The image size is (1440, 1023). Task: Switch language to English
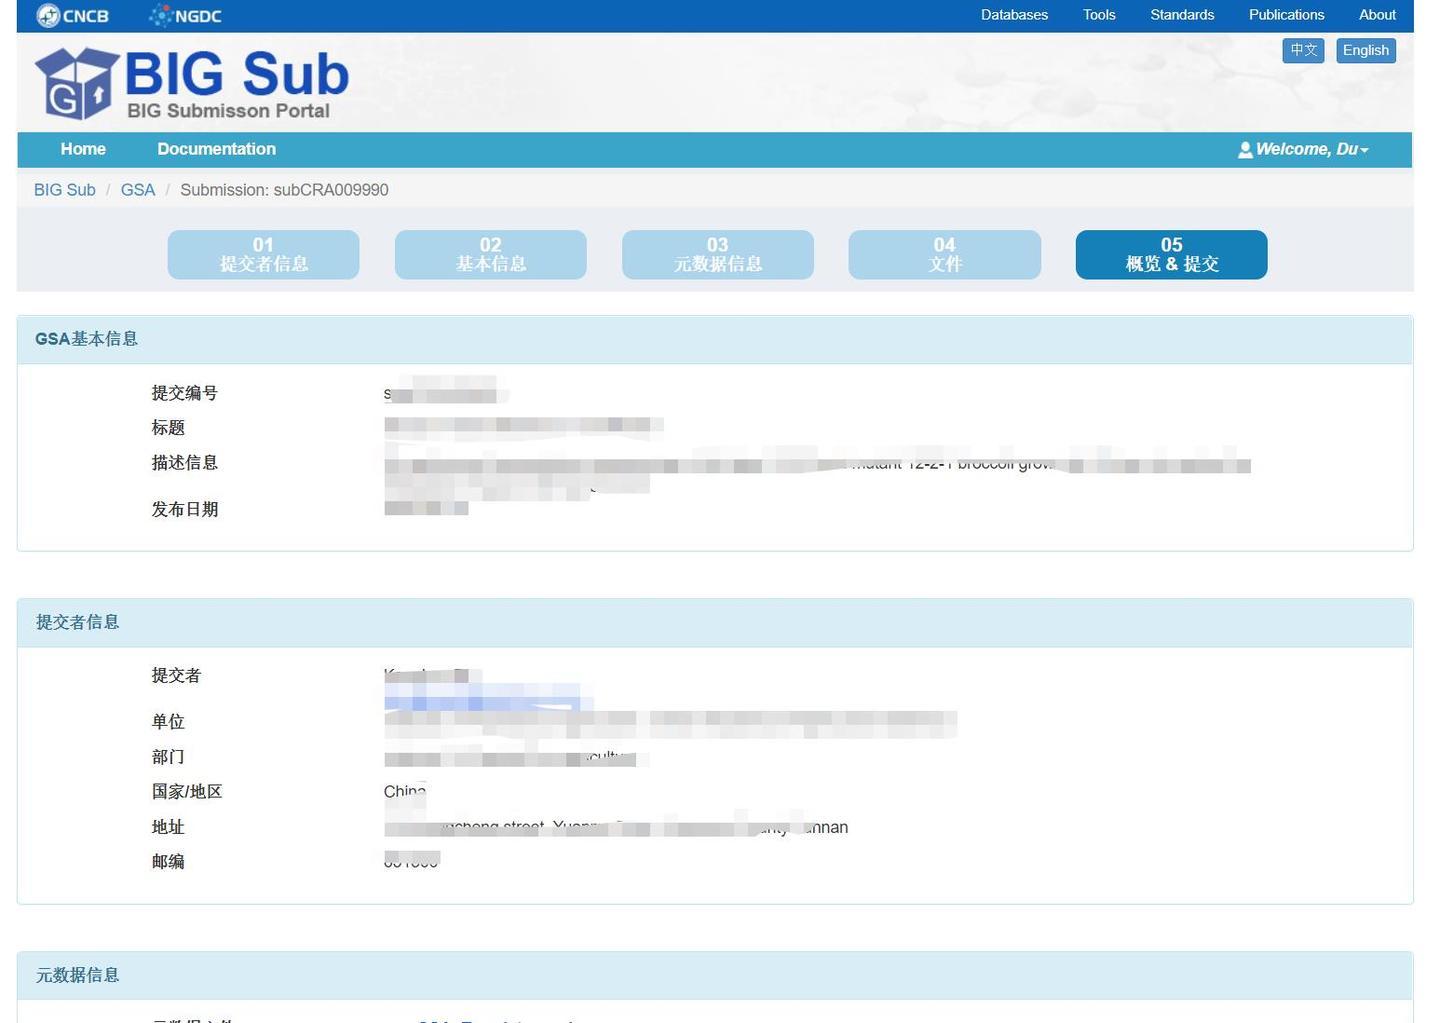click(x=1366, y=50)
